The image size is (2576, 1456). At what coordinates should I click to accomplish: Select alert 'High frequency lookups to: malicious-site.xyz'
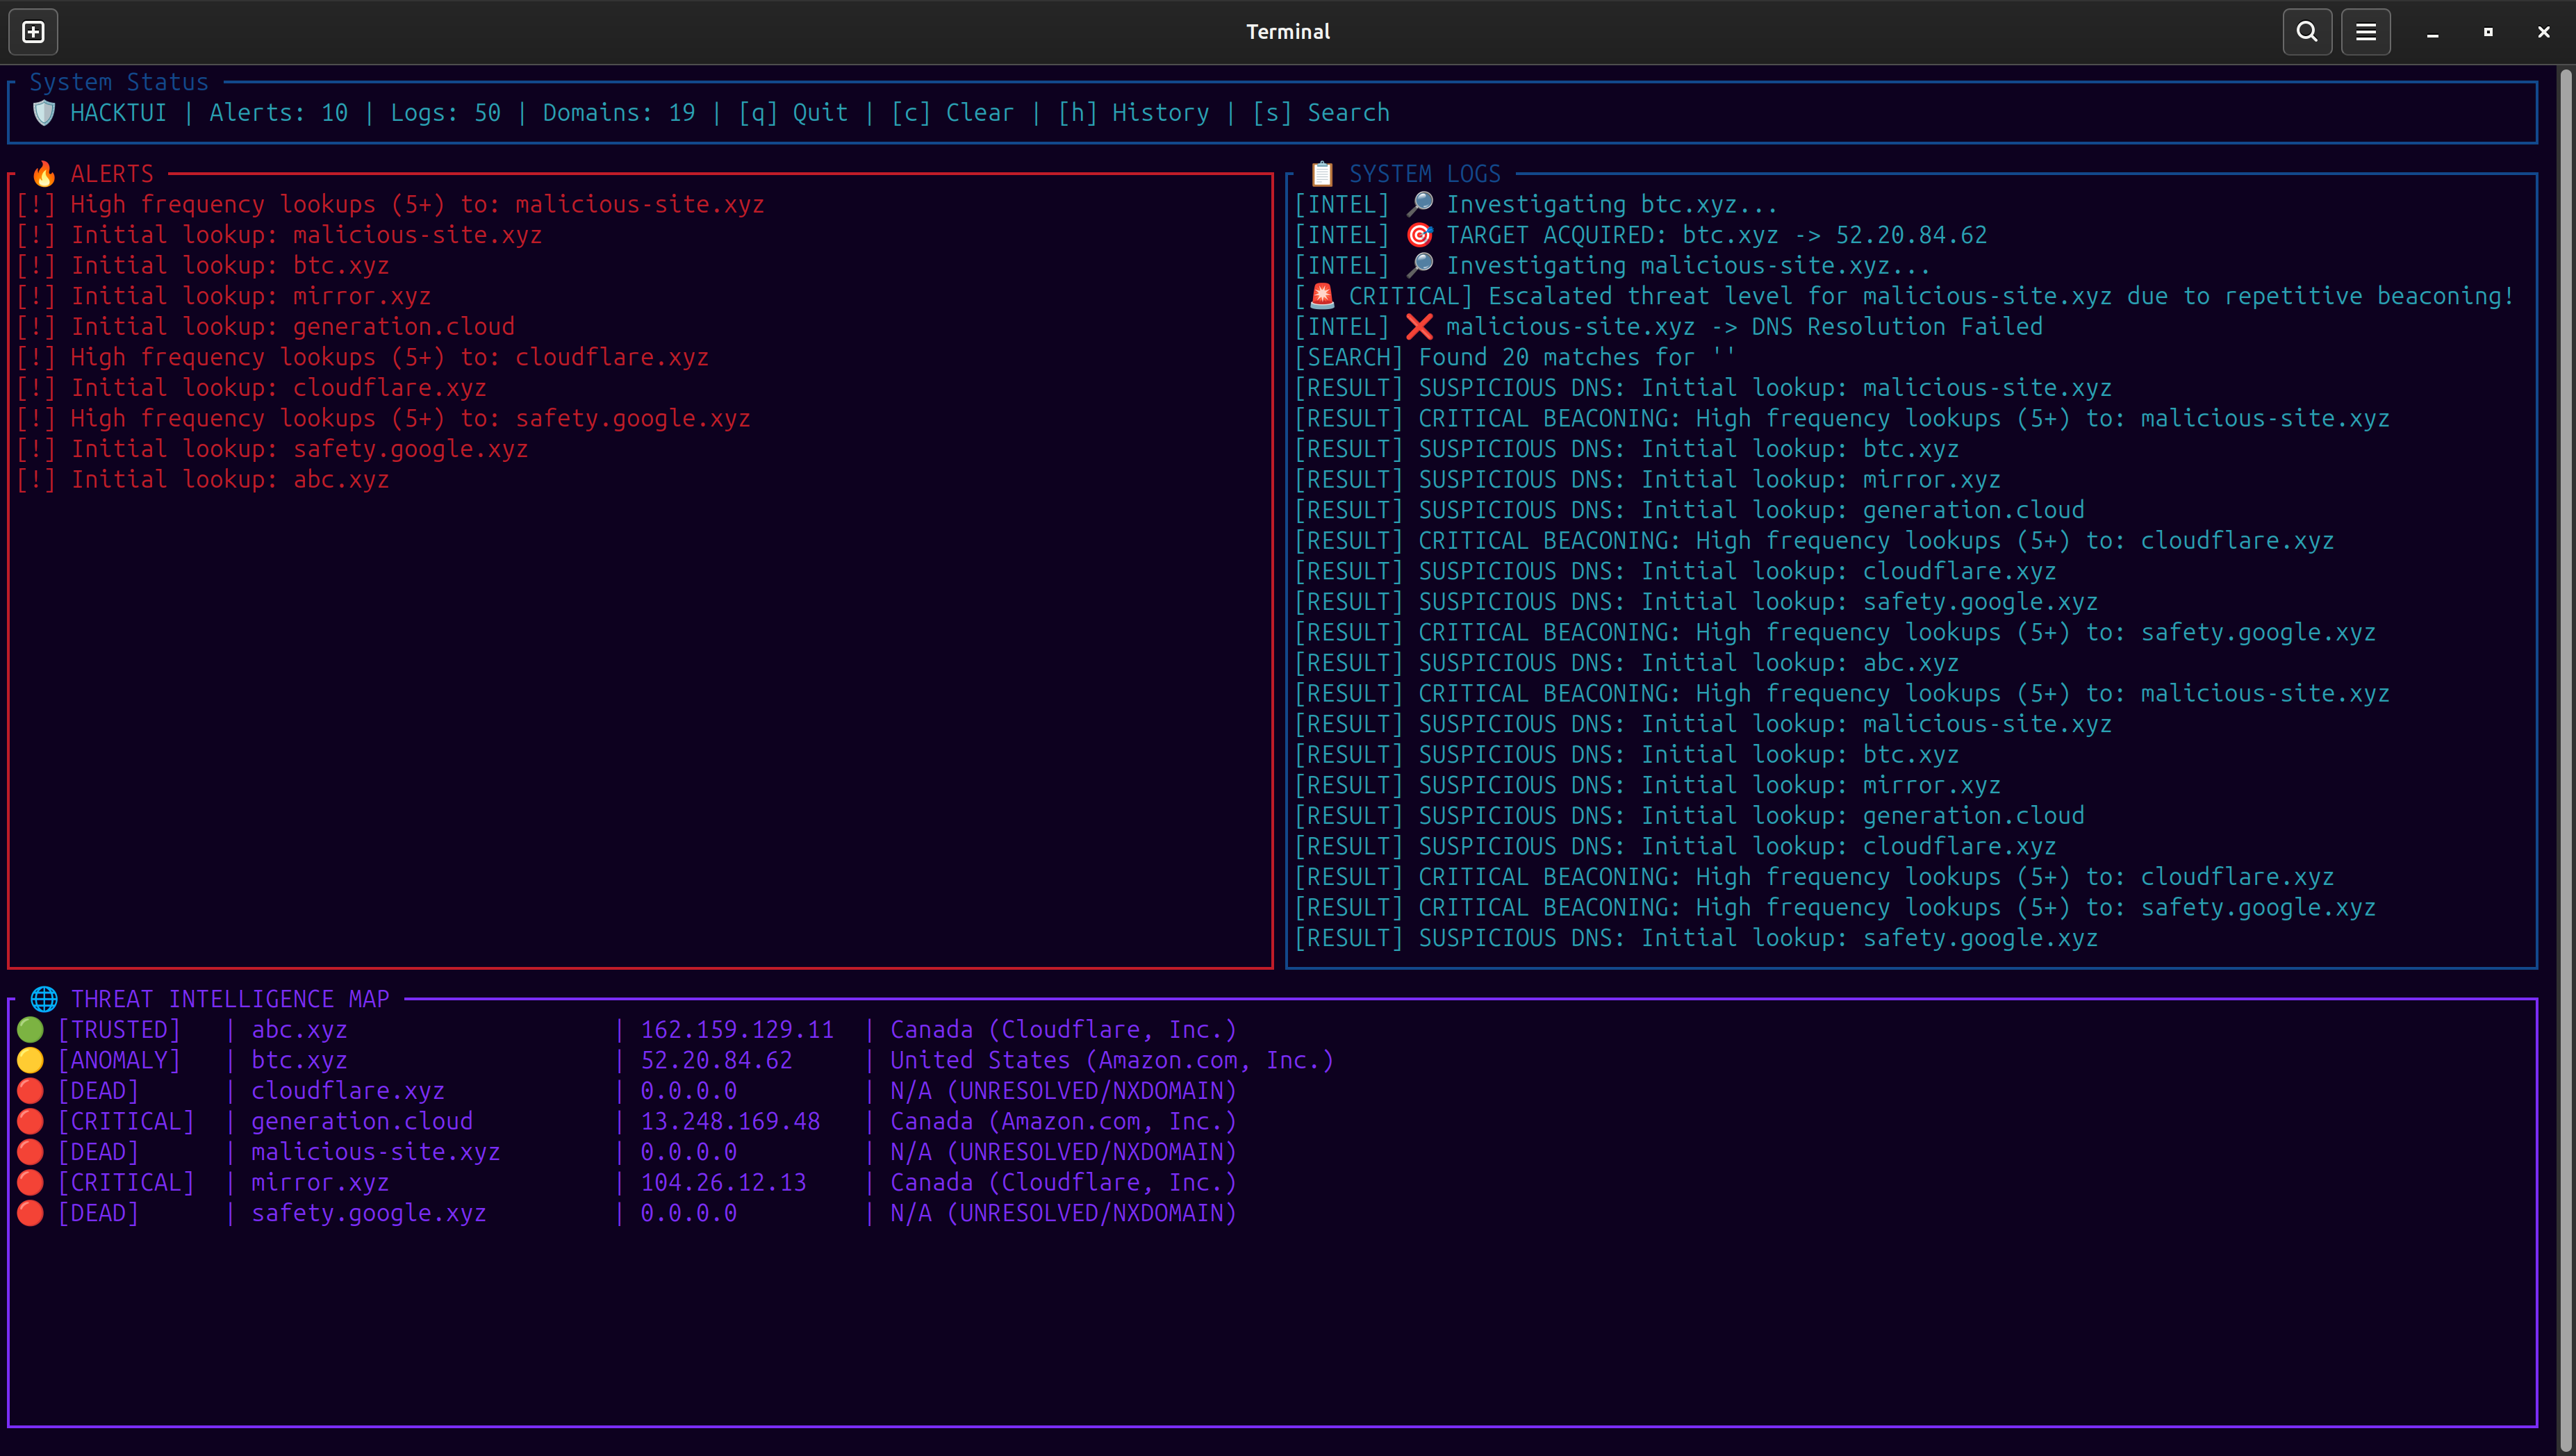(x=391, y=204)
